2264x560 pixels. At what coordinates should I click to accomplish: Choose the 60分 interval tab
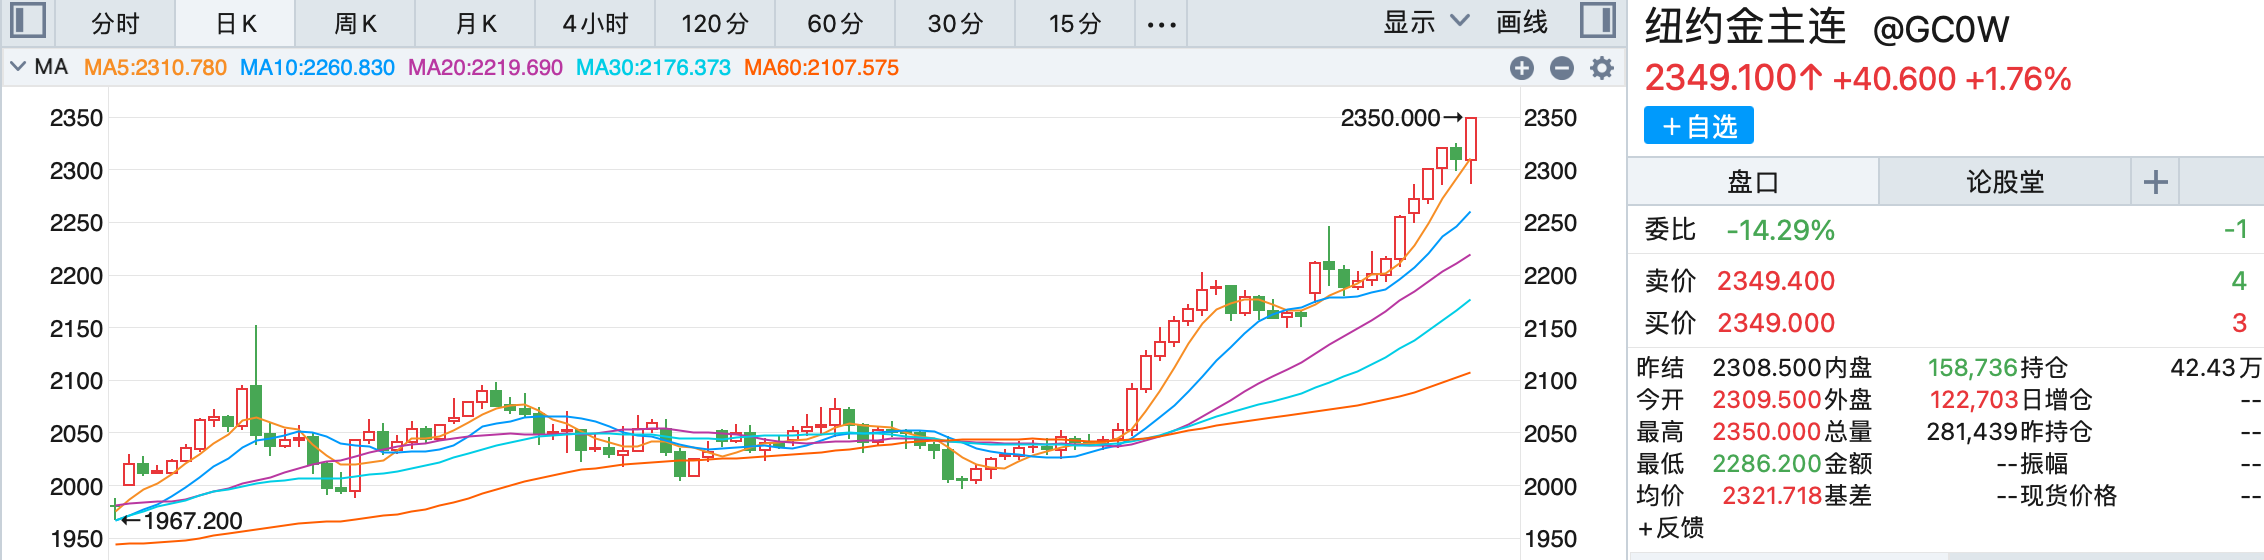[x=835, y=24]
